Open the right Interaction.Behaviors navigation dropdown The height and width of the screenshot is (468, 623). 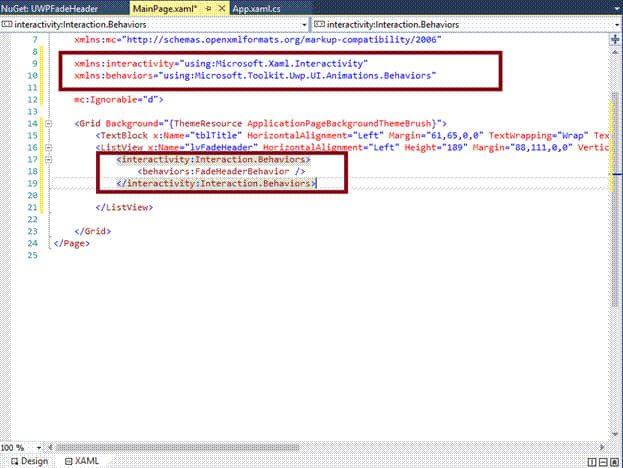[x=618, y=25]
